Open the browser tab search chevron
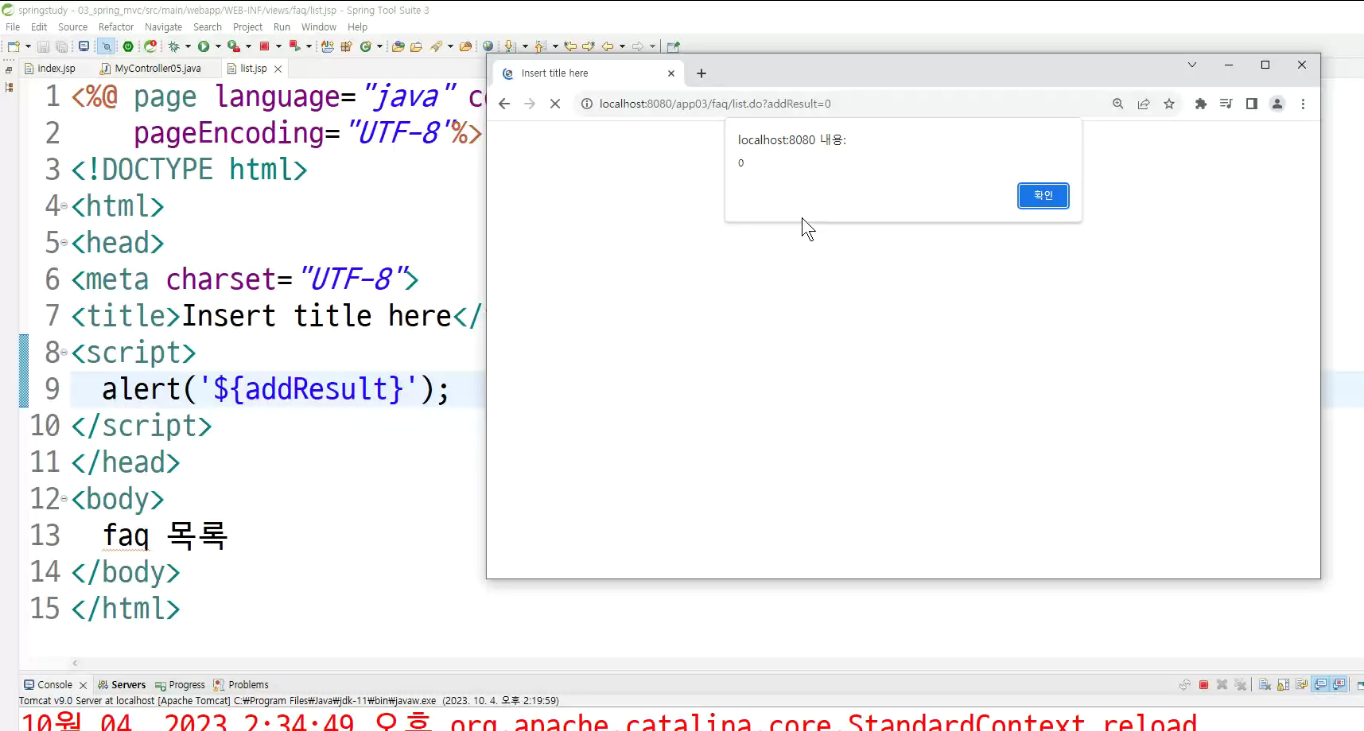Viewport: 1364px width, 731px height. [1192, 65]
